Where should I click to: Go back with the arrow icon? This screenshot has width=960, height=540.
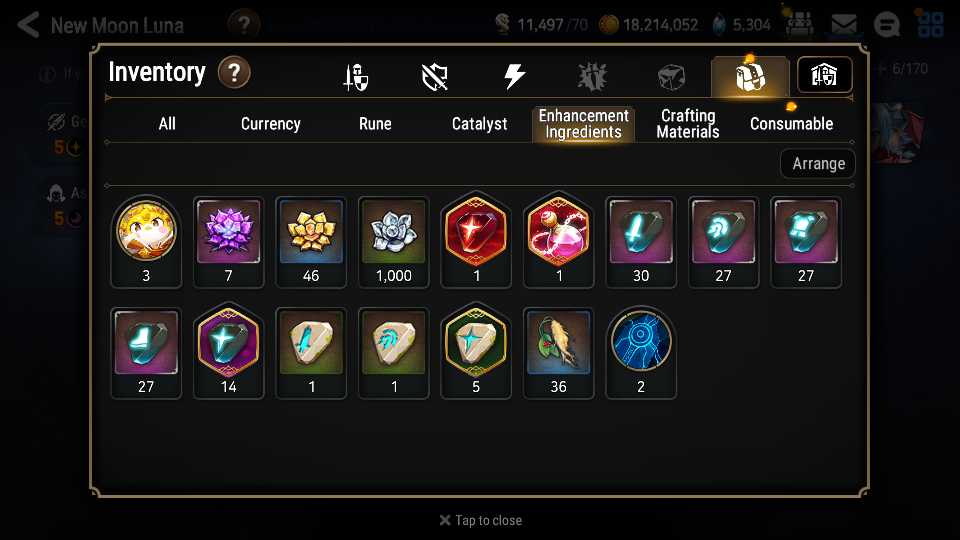point(28,25)
